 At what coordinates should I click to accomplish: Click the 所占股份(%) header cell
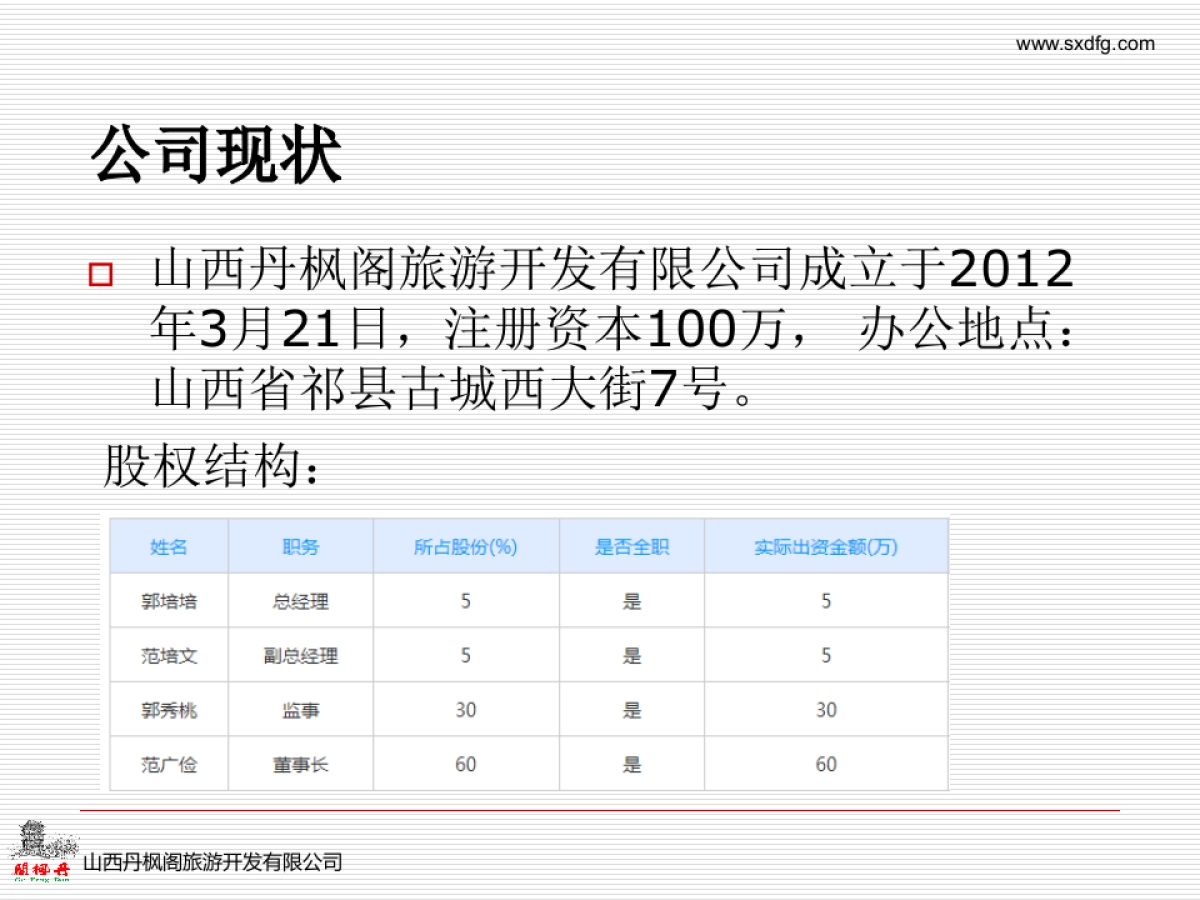465,547
